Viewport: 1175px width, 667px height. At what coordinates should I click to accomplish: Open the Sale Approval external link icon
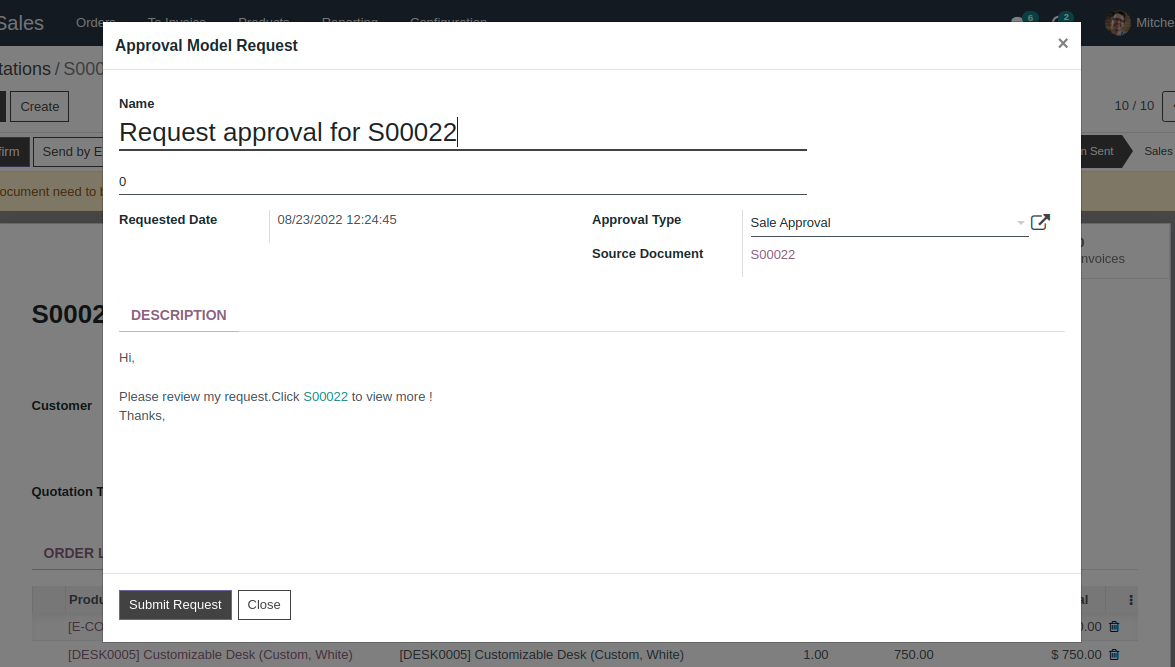1040,222
